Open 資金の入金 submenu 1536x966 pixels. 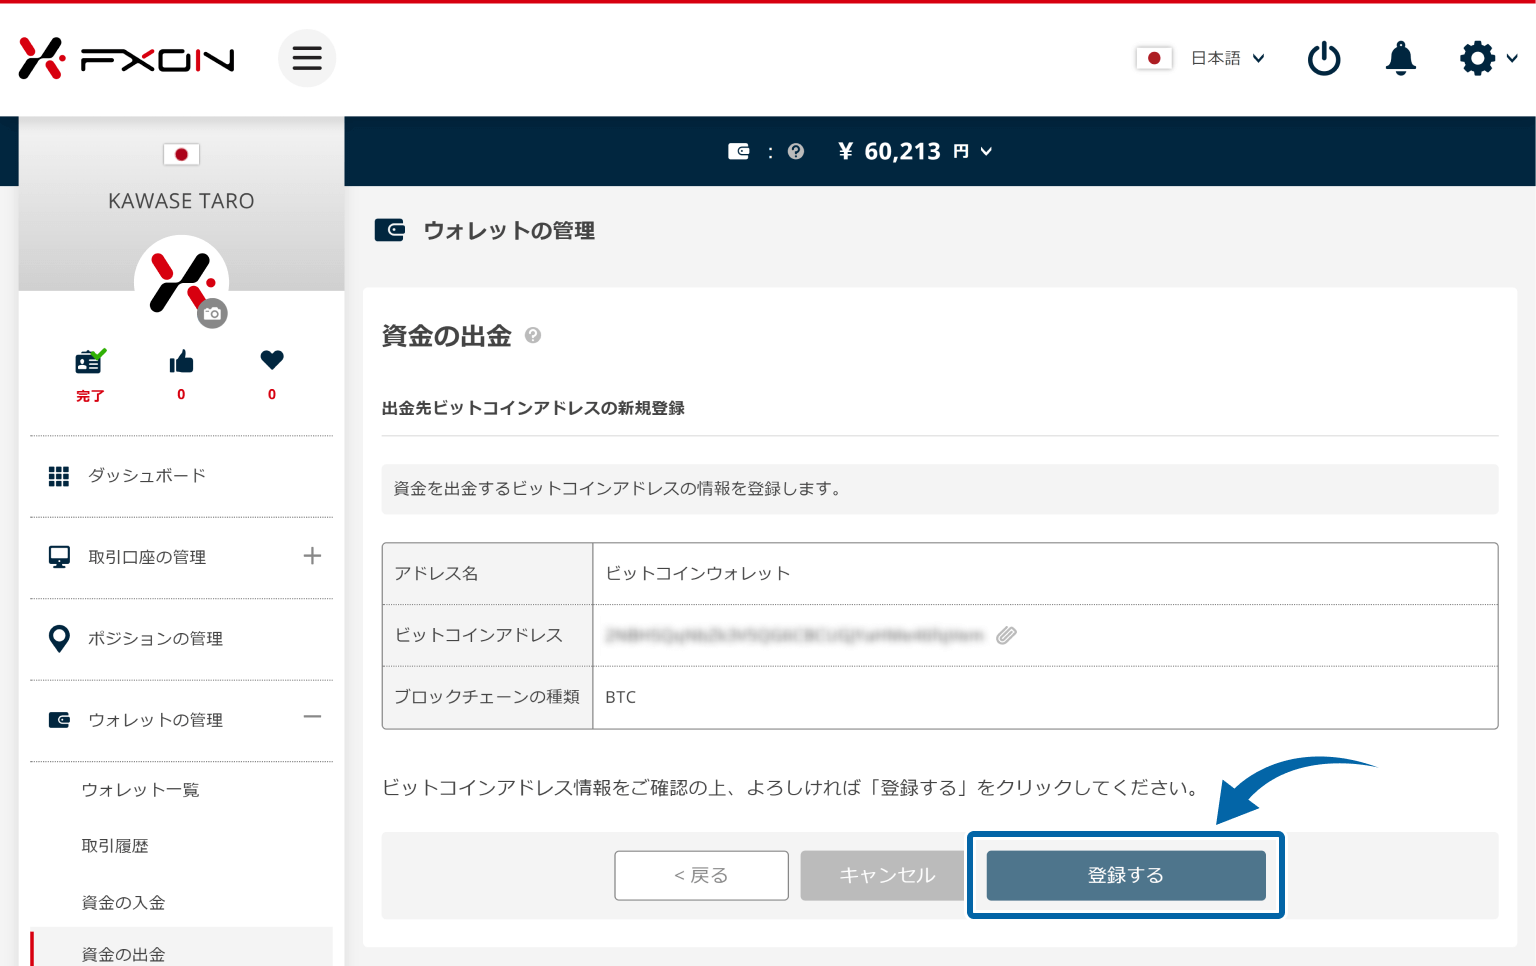tap(123, 903)
